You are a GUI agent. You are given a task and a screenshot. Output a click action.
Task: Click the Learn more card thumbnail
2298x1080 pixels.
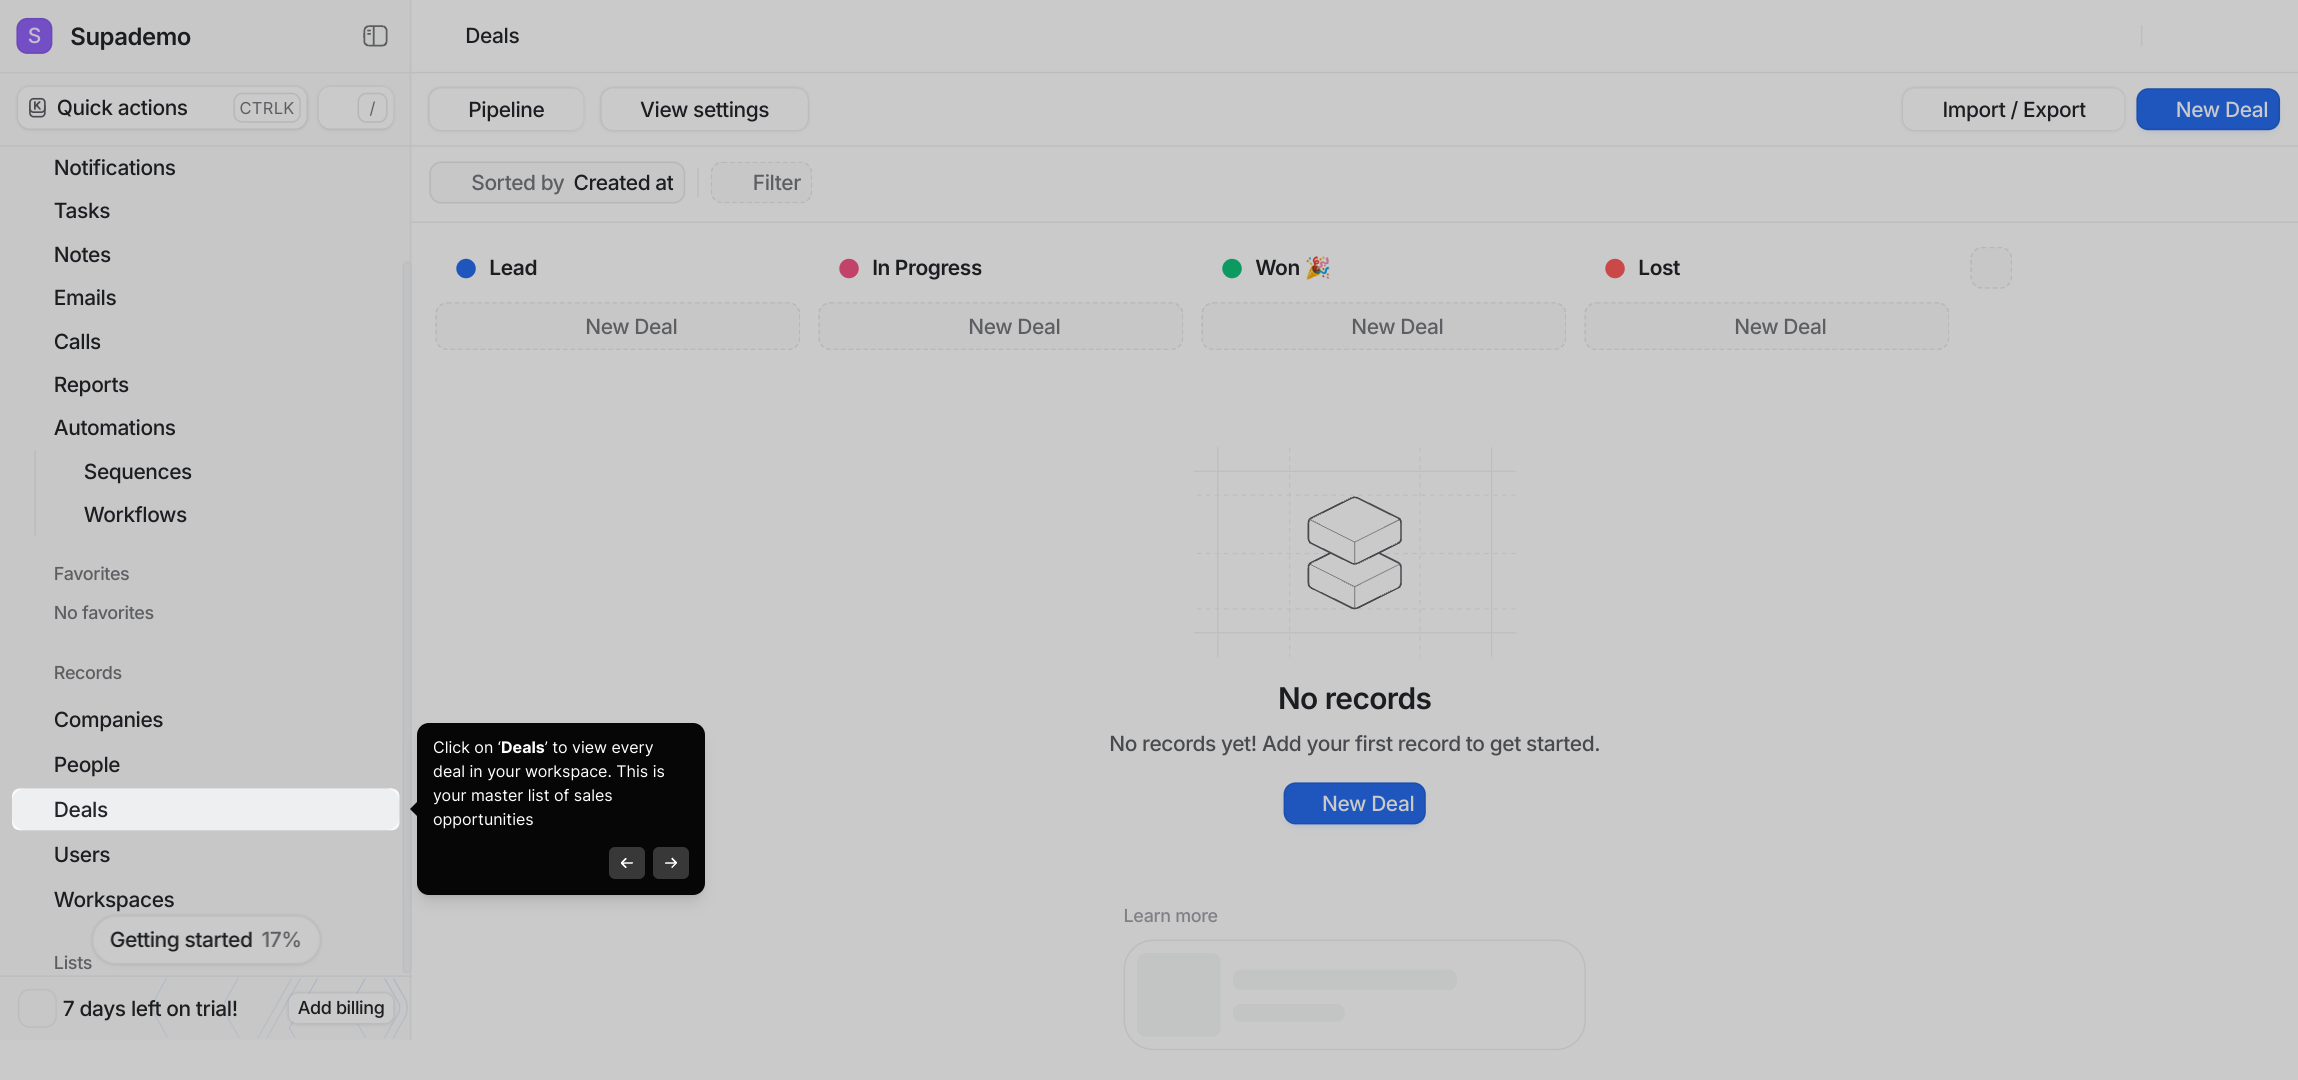coord(1178,994)
